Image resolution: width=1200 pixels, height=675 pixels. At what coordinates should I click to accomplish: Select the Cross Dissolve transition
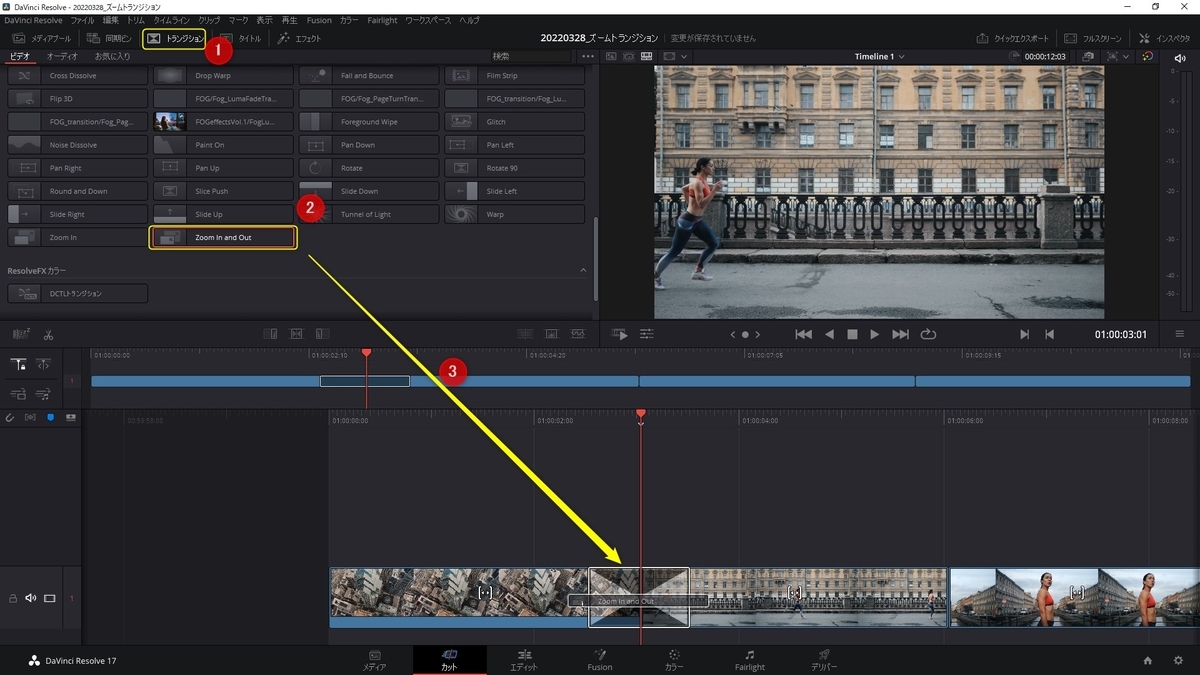(x=78, y=76)
